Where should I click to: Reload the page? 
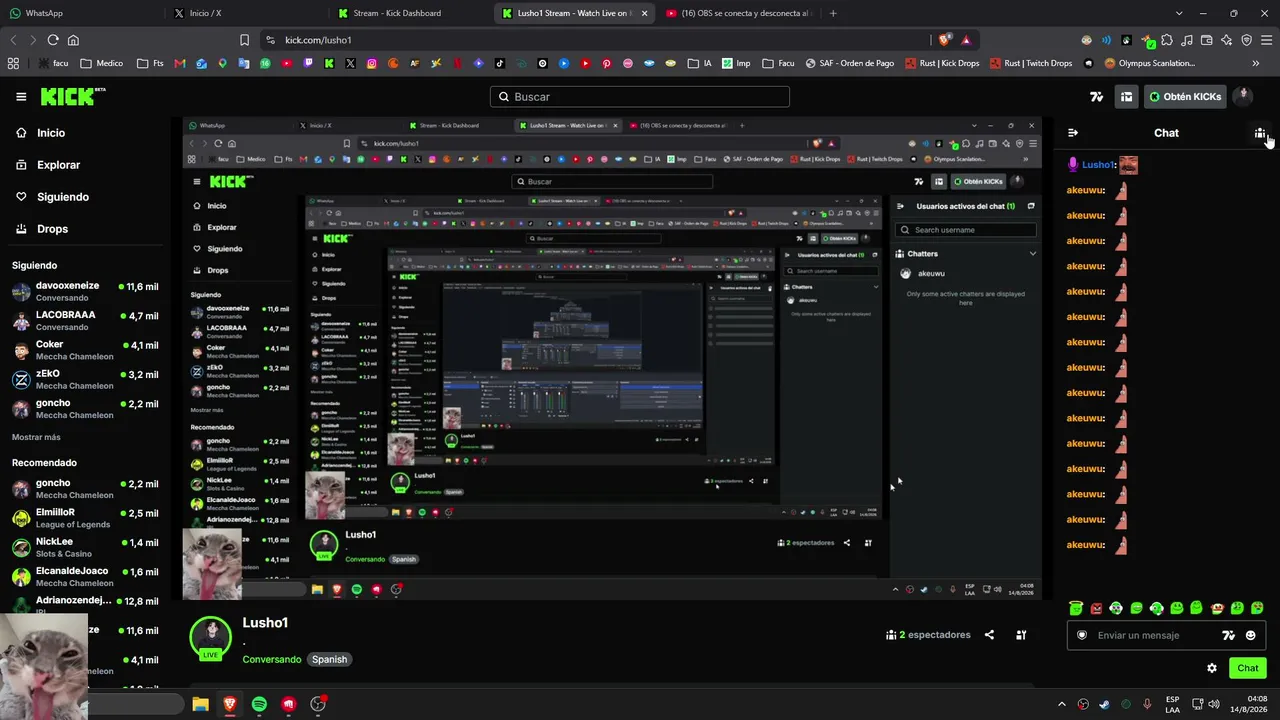[53, 40]
